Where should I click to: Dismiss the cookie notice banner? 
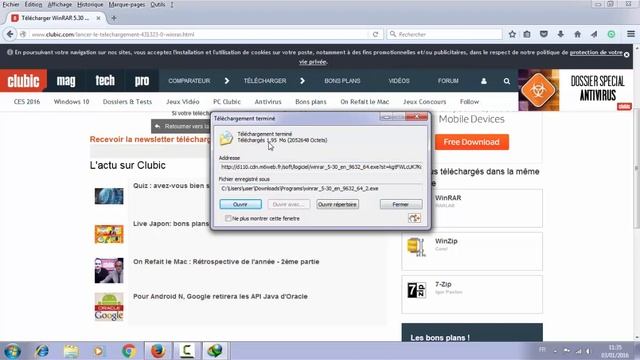pos(627,54)
